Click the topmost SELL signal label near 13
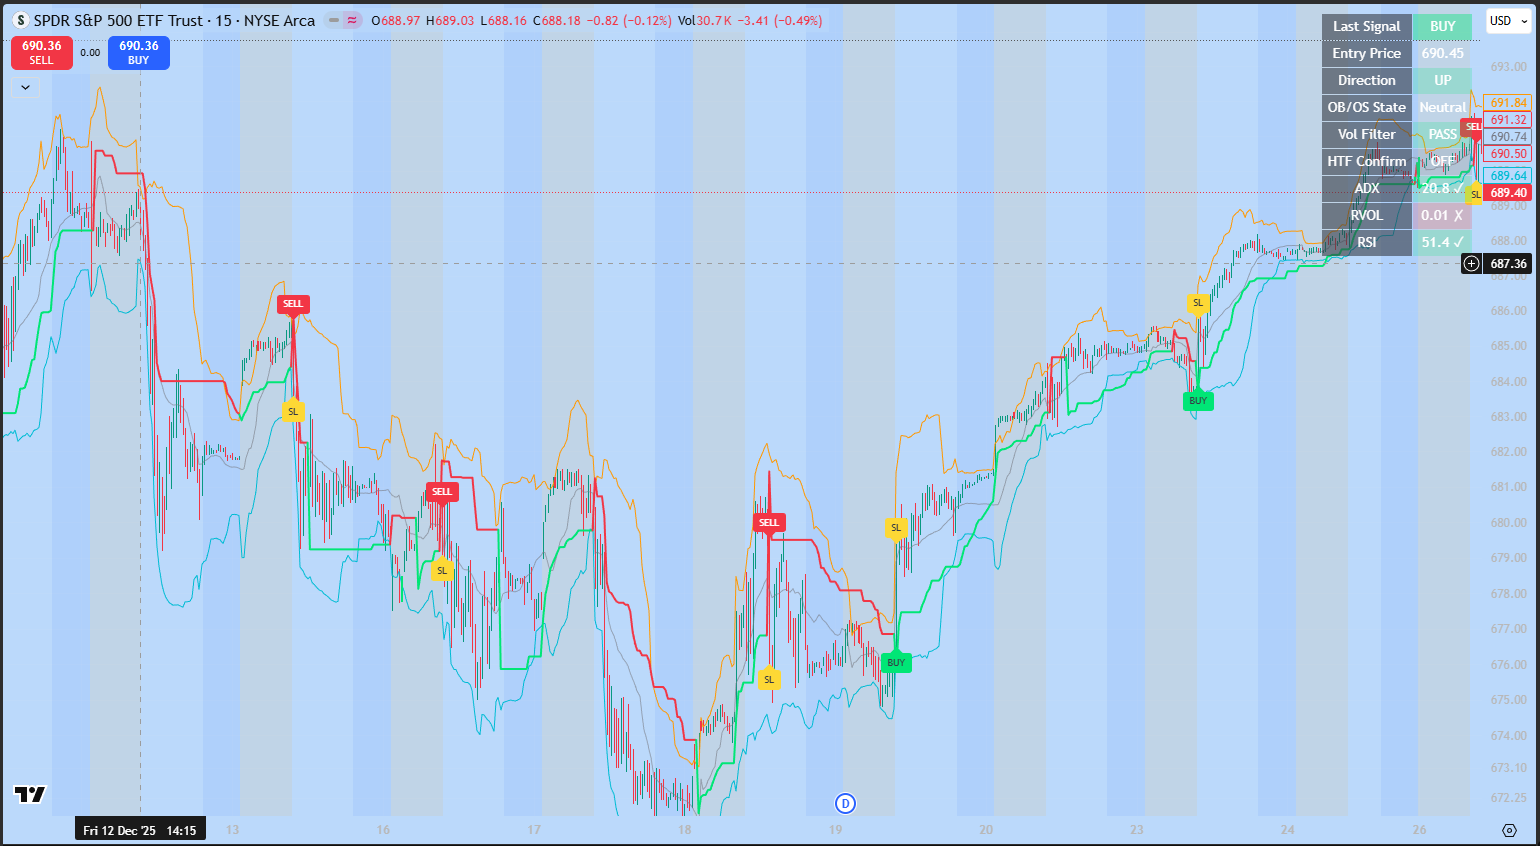This screenshot has width=1540, height=846. pyautogui.click(x=293, y=304)
